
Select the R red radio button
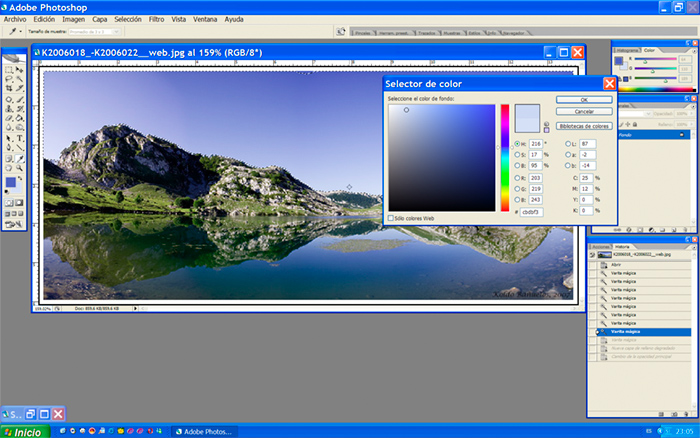point(517,177)
